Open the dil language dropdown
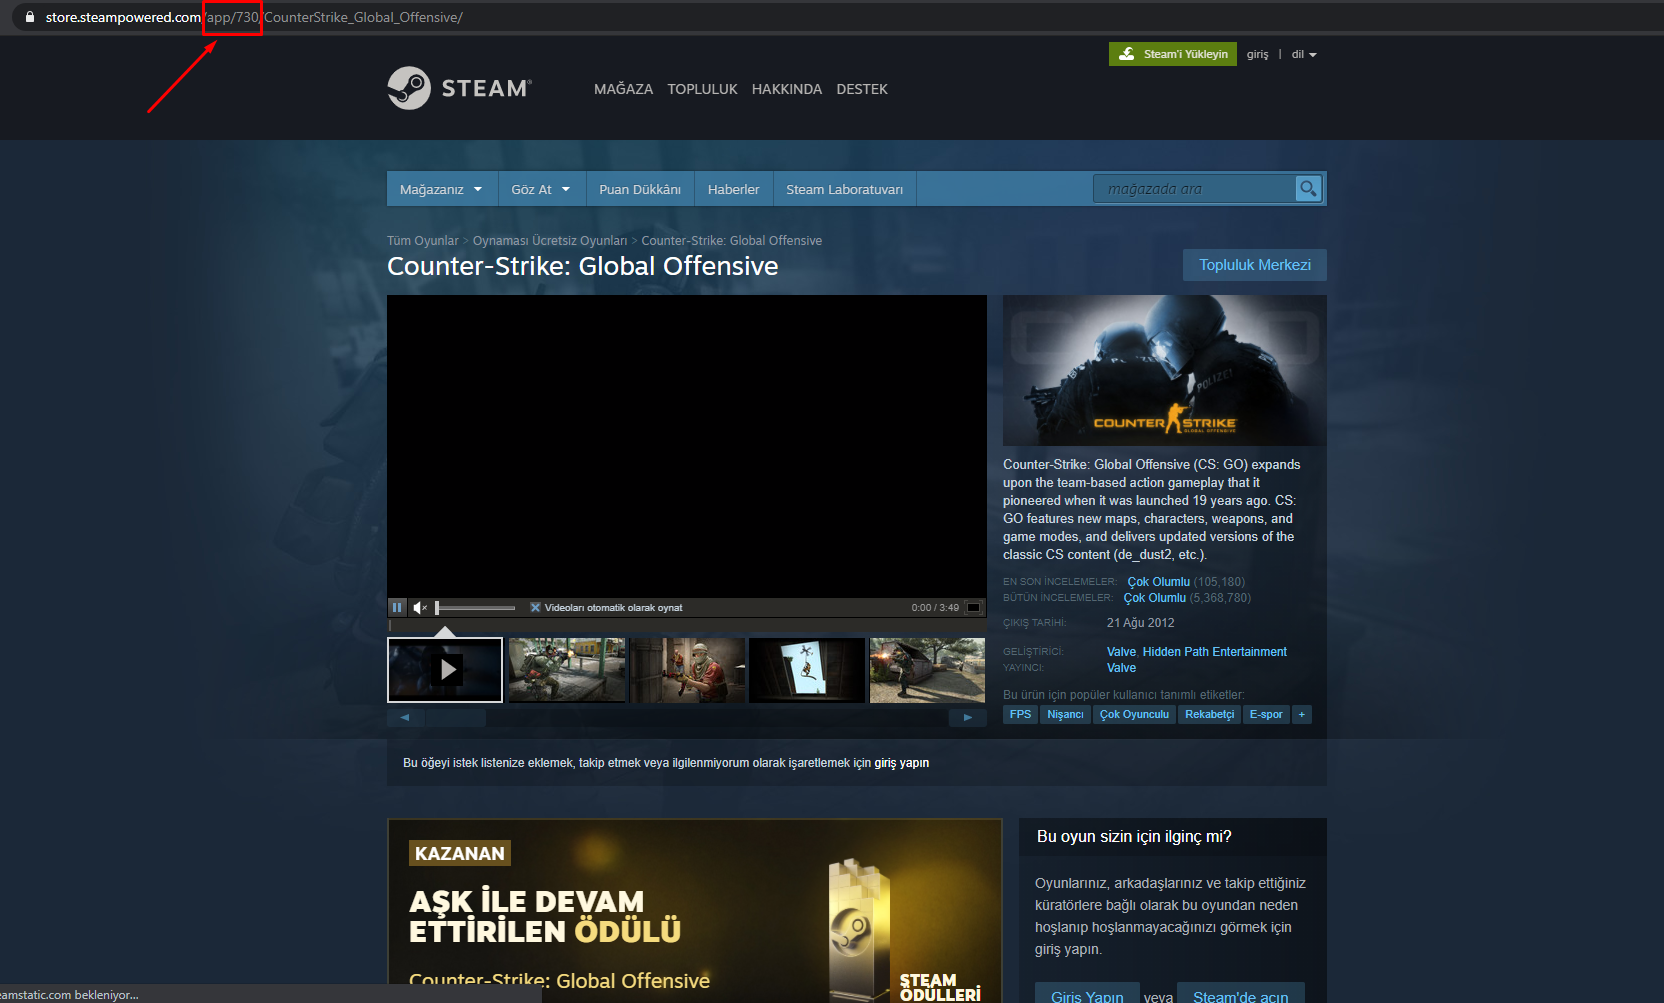The height and width of the screenshot is (1003, 1664). point(1304,54)
